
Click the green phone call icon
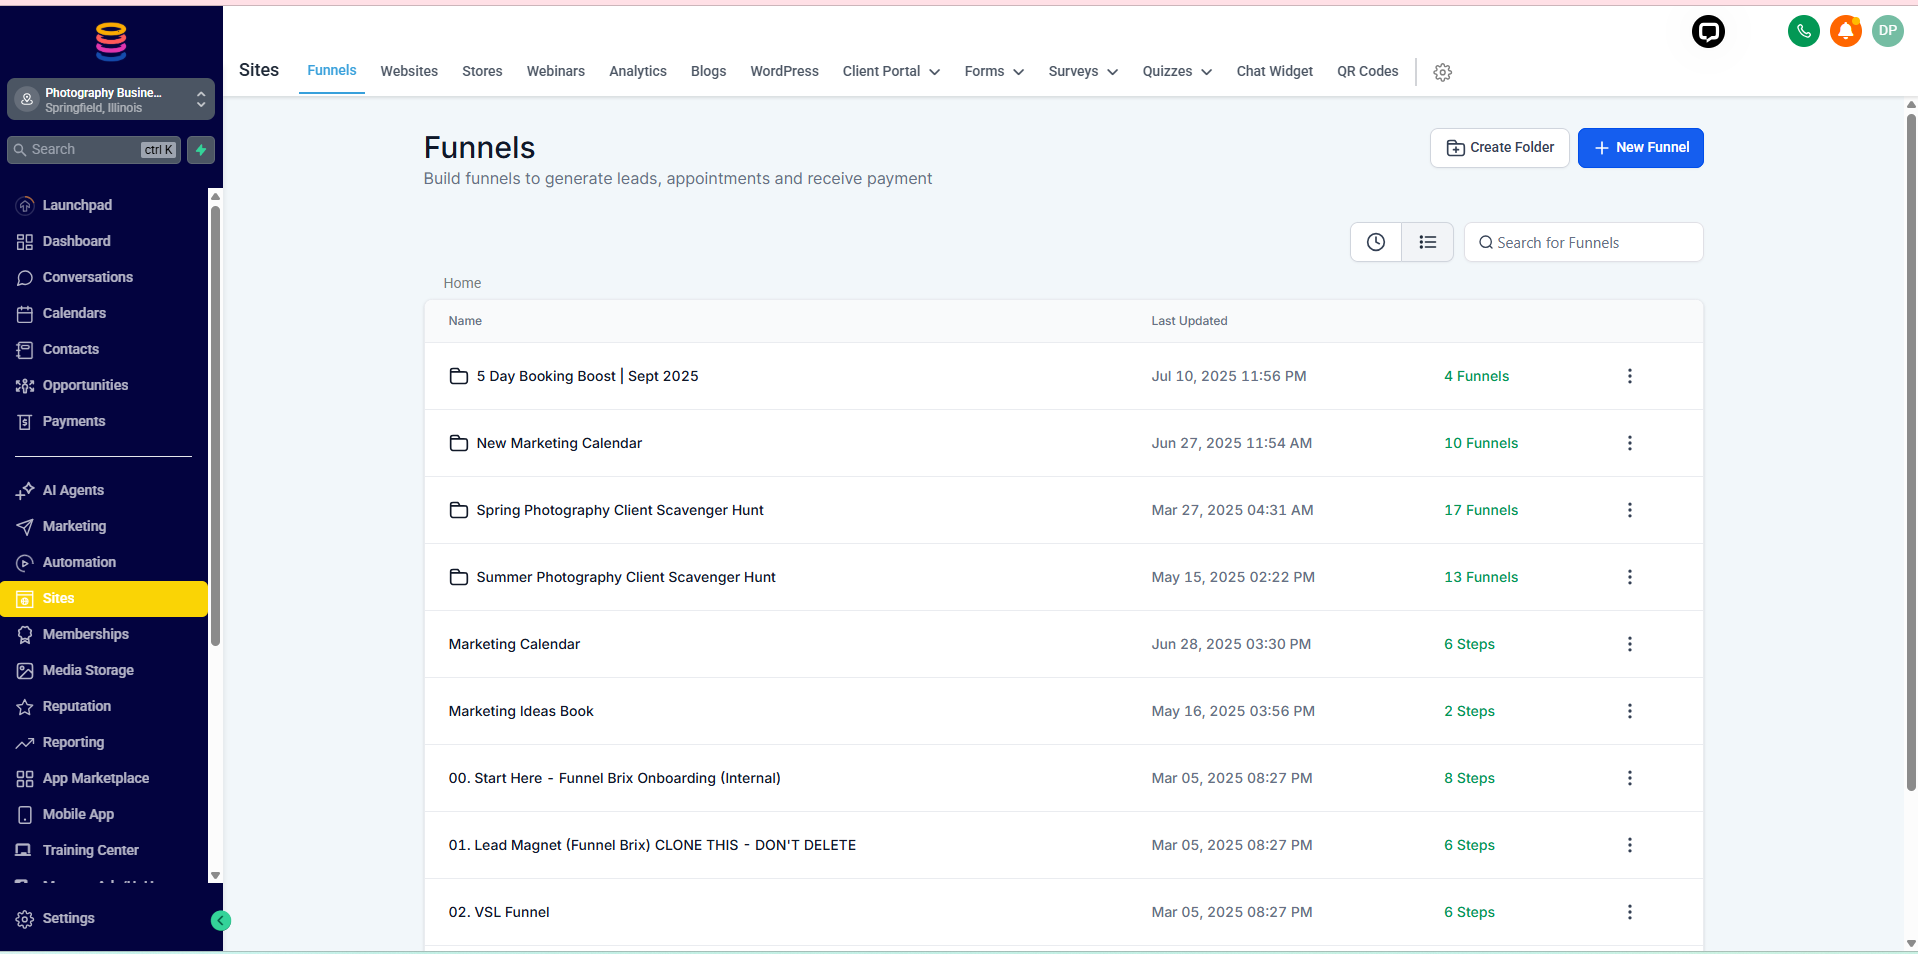point(1803,31)
